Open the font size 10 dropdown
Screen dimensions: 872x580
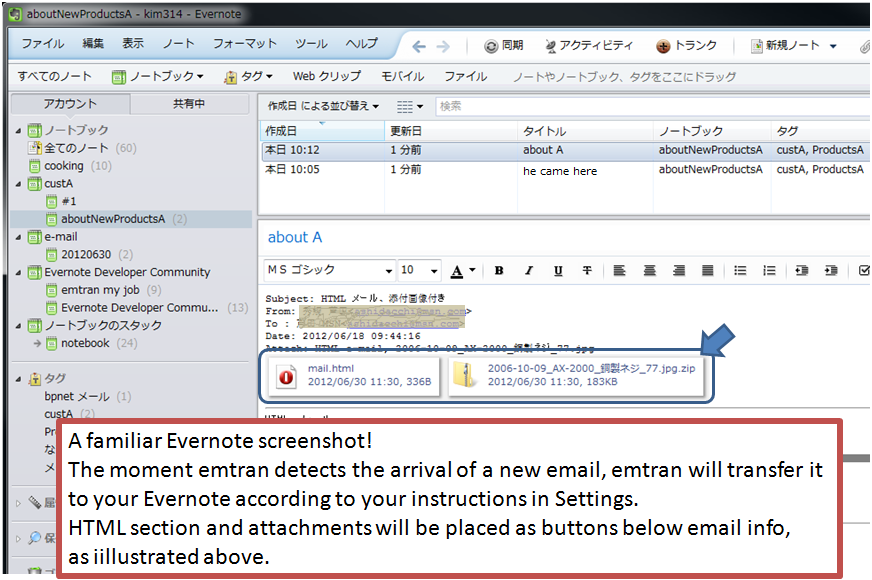coord(434,271)
